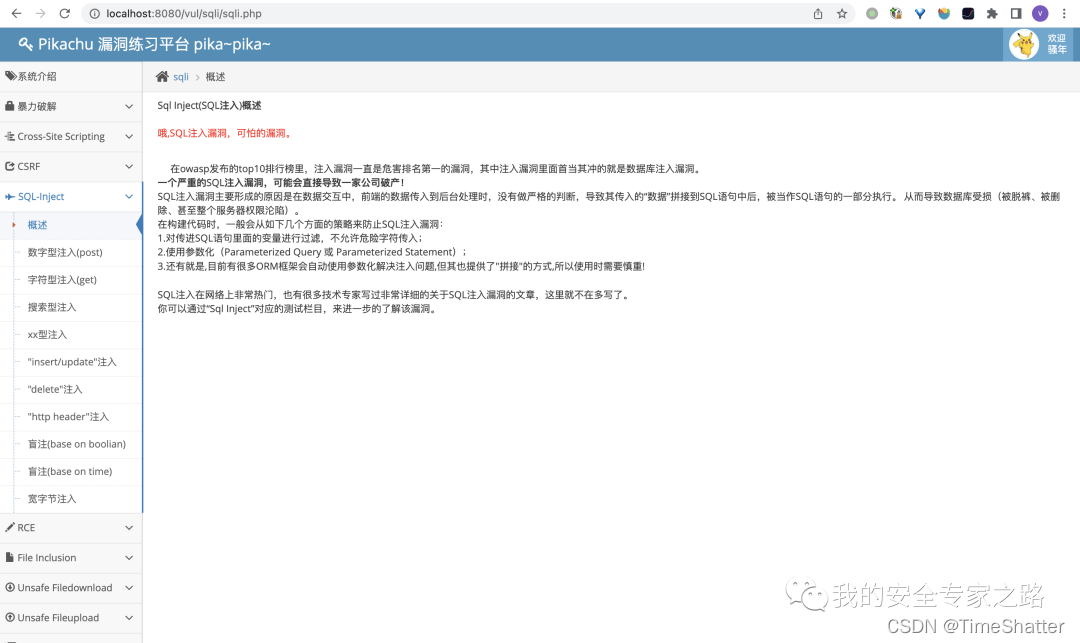Screen dimensions: 1080x643
Task: Click the sqli breadcrumb link
Action: 181,76
